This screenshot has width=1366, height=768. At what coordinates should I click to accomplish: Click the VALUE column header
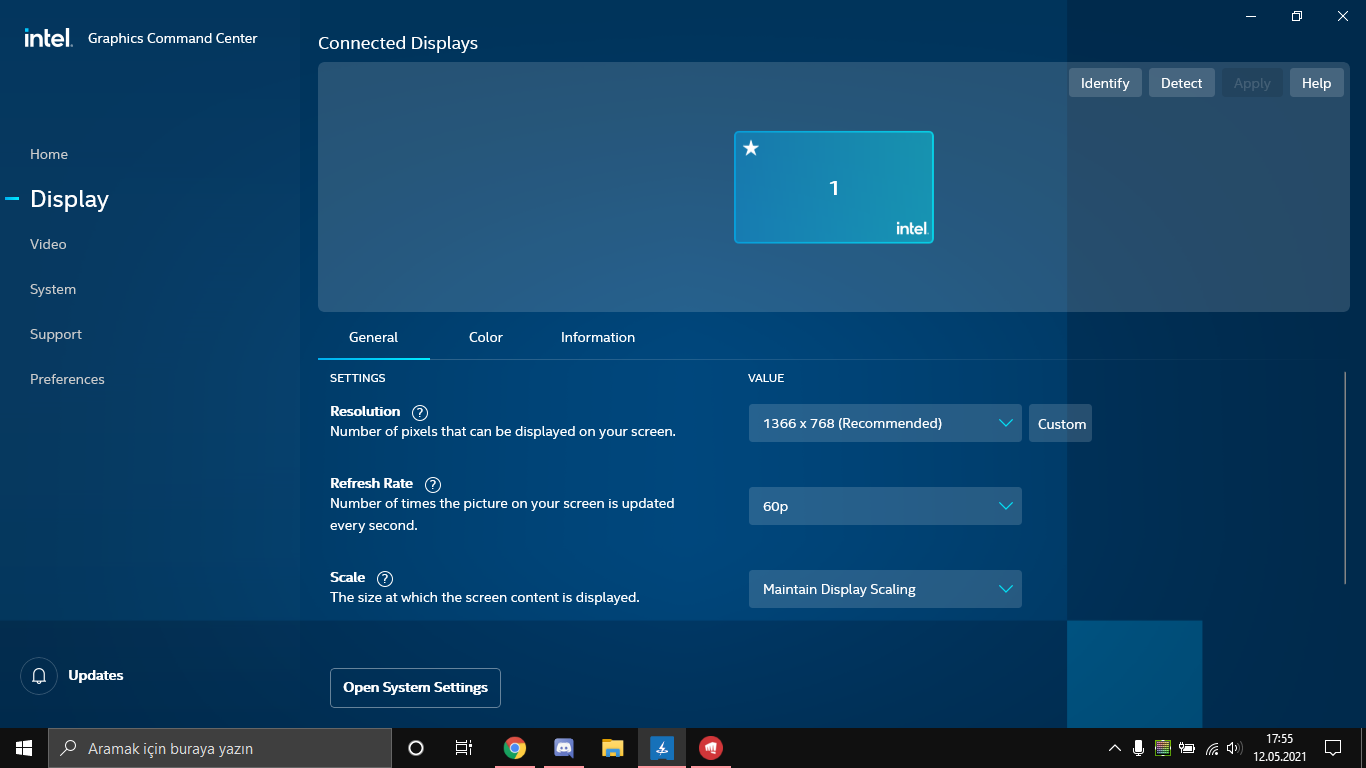pos(766,378)
